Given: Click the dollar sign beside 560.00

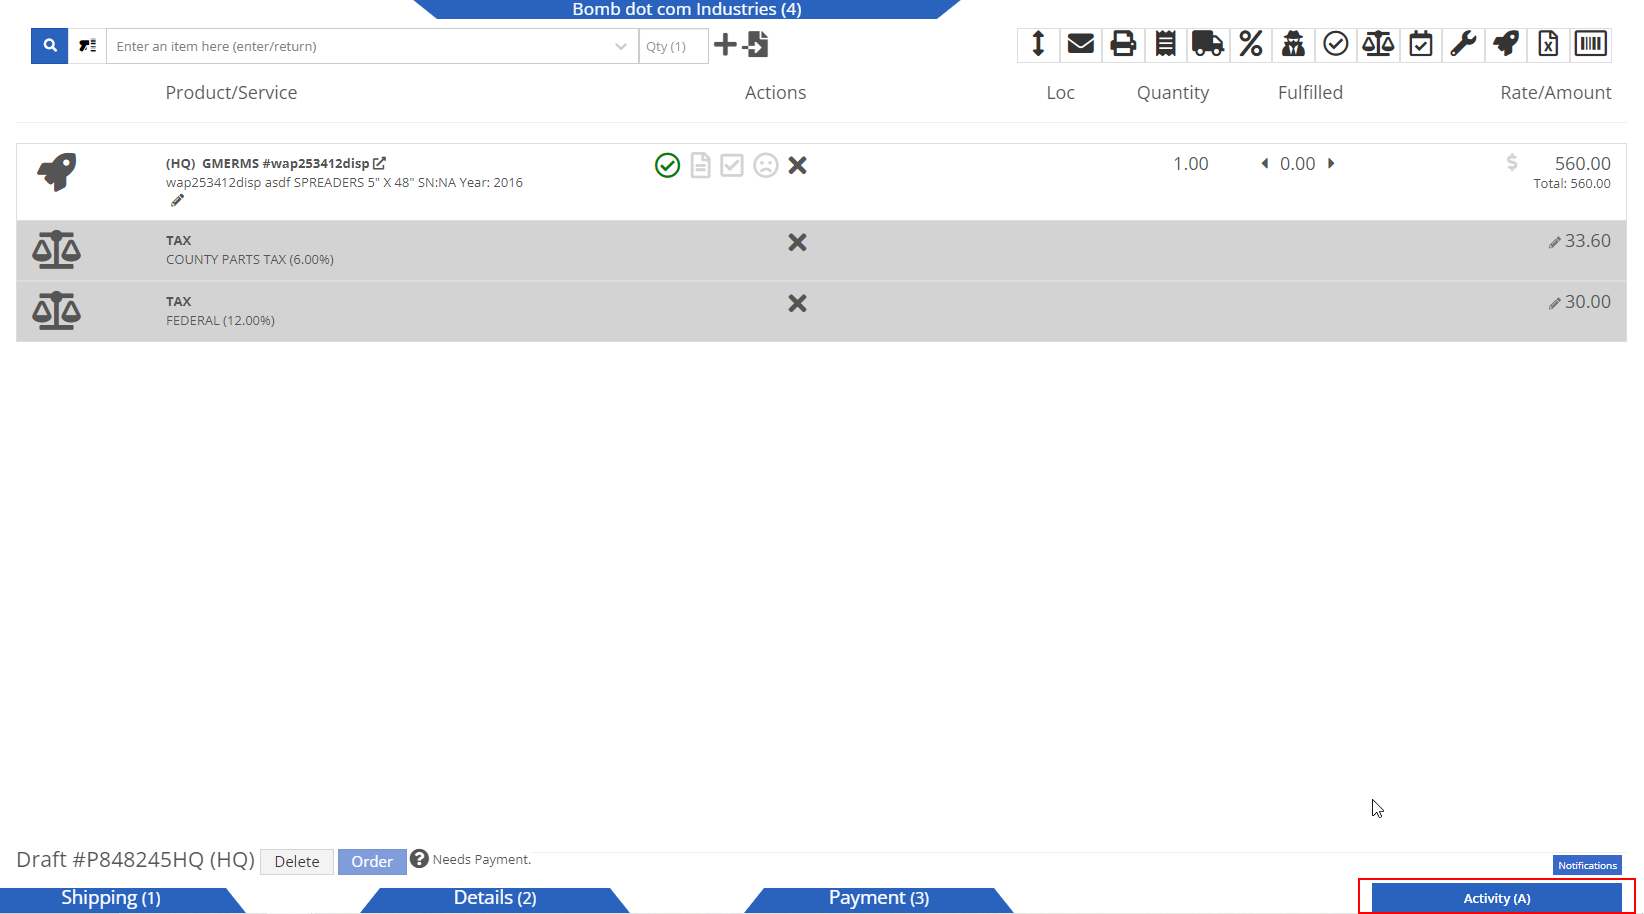Looking at the screenshot, I should coord(1512,162).
